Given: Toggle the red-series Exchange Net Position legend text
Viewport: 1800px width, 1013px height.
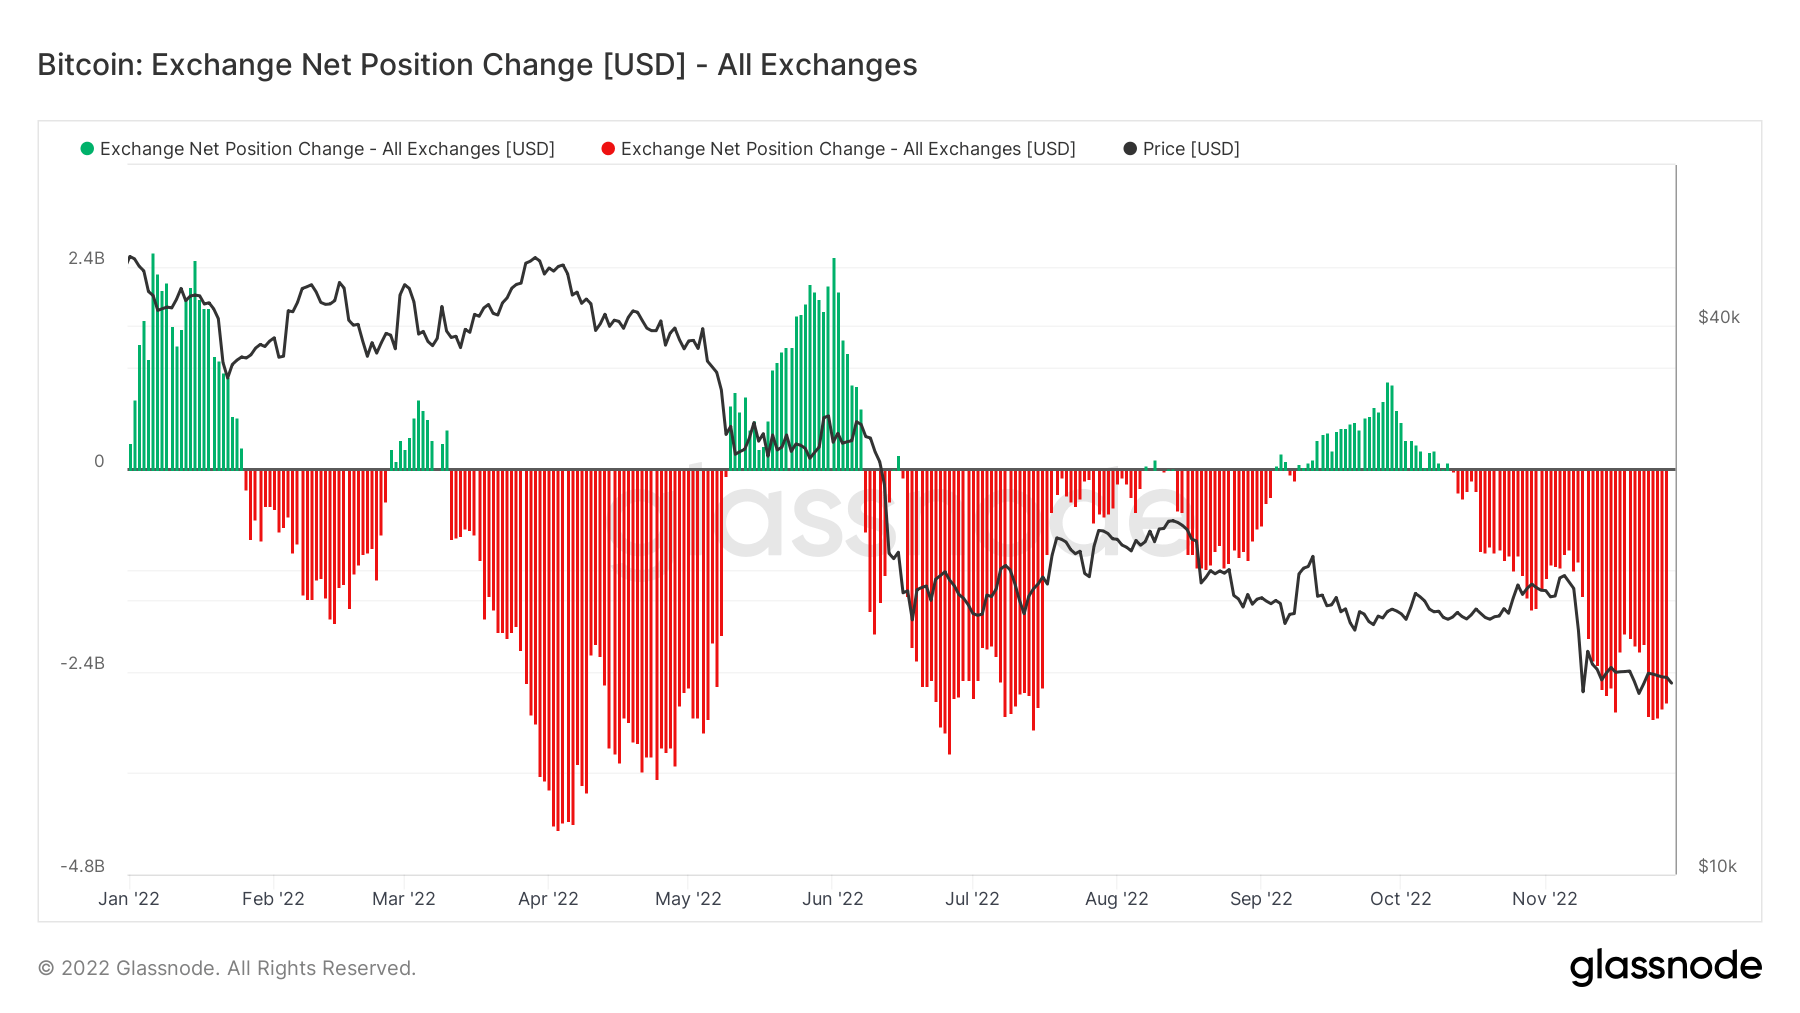Looking at the screenshot, I should click(x=848, y=149).
